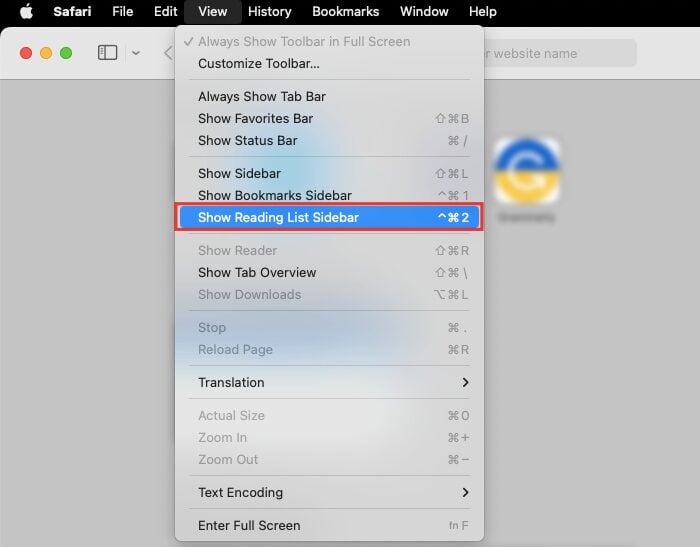Expand the tab group dropdown arrow

[136, 53]
